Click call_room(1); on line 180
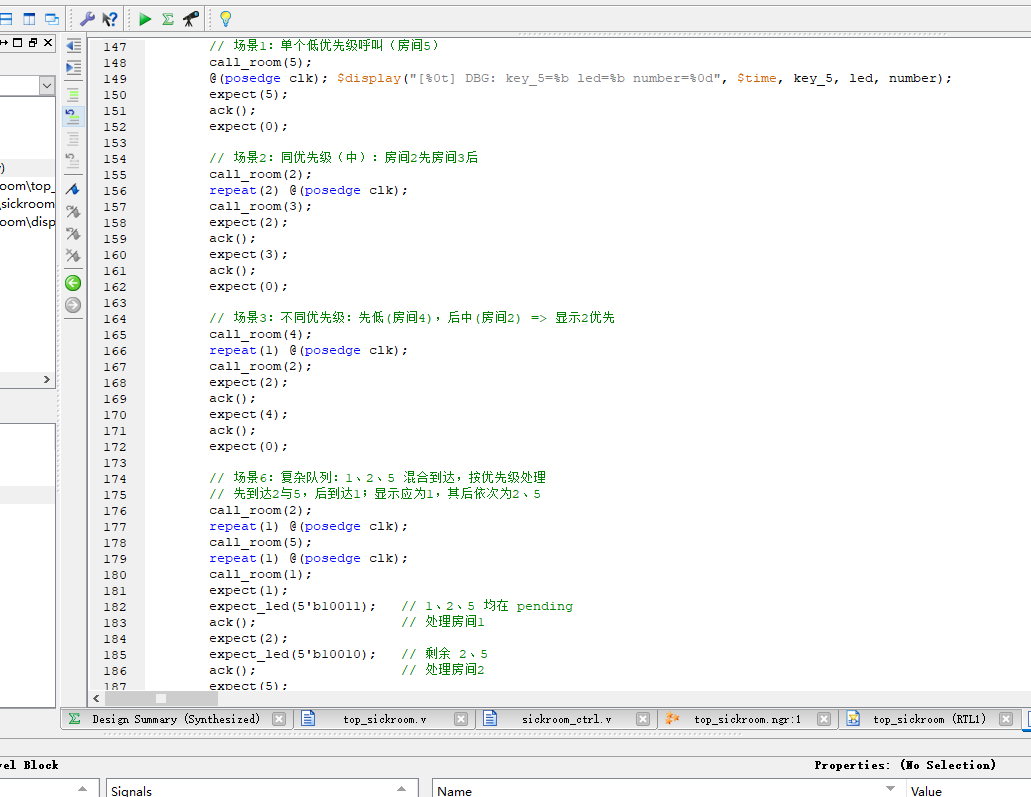This screenshot has width=1031, height=797. 260,575
